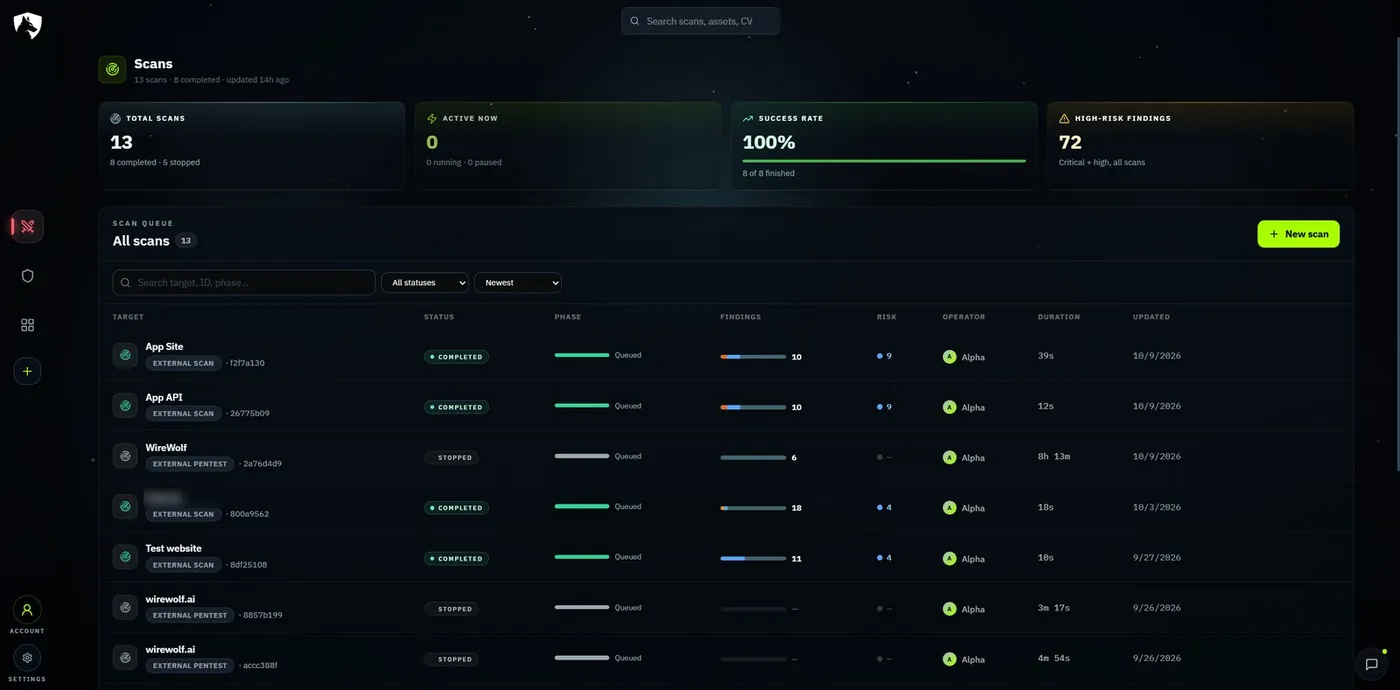The image size is (1400, 690).
Task: Click the Status column header
Action: [x=439, y=317]
